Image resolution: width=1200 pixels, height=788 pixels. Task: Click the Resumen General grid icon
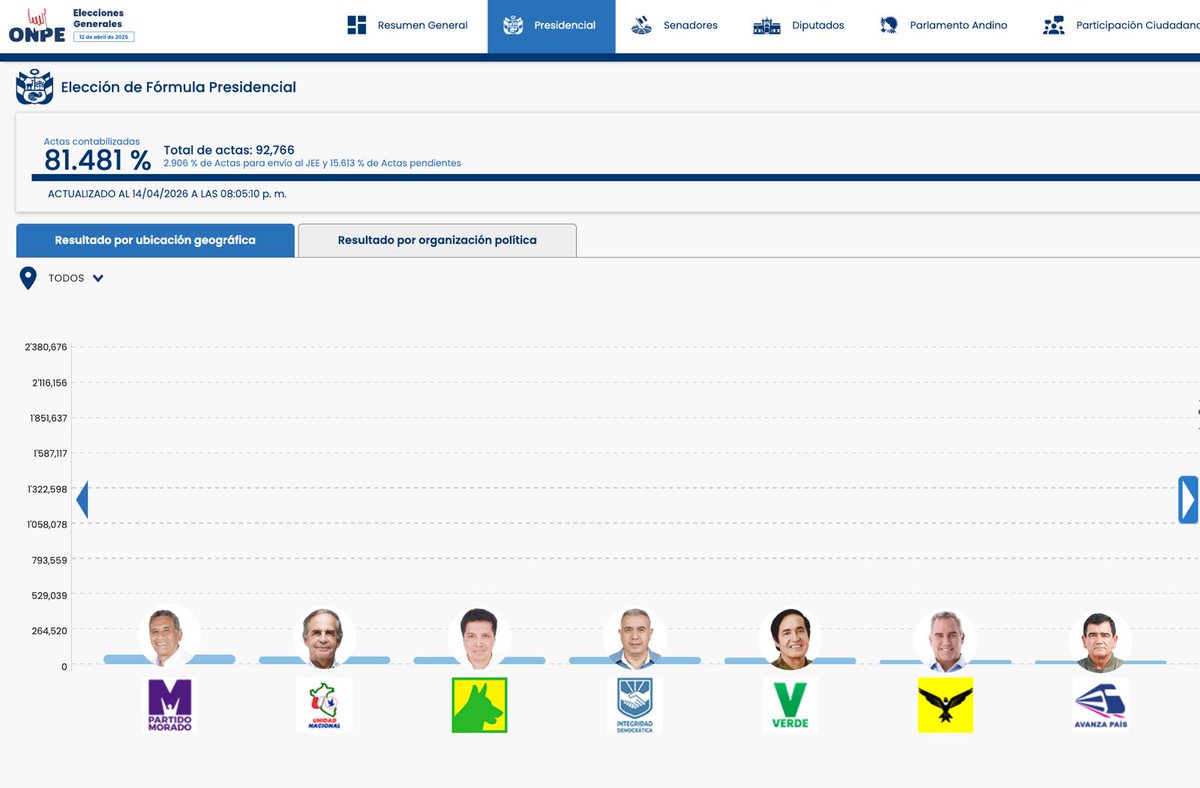click(x=357, y=25)
